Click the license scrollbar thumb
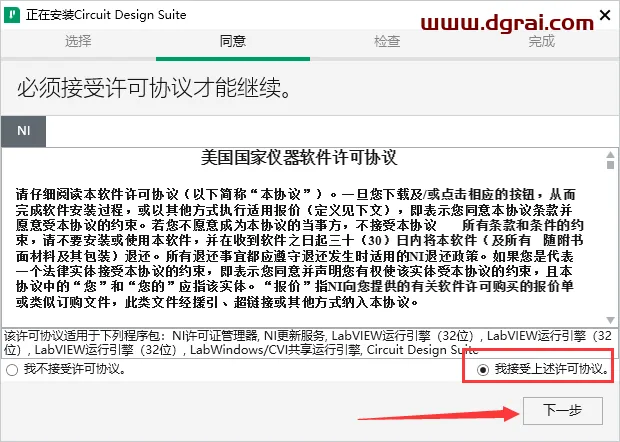Screen dimensions: 620x442 pos(611,164)
